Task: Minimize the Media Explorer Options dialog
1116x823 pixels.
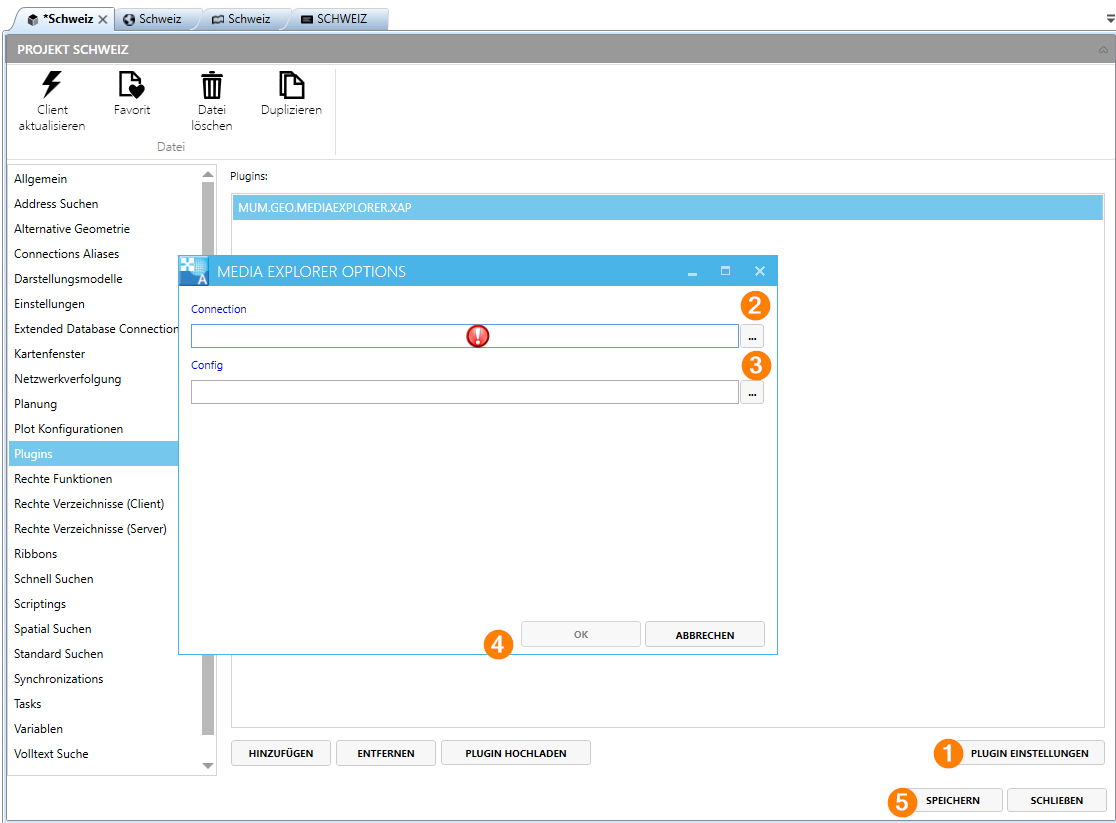Action: click(692, 271)
